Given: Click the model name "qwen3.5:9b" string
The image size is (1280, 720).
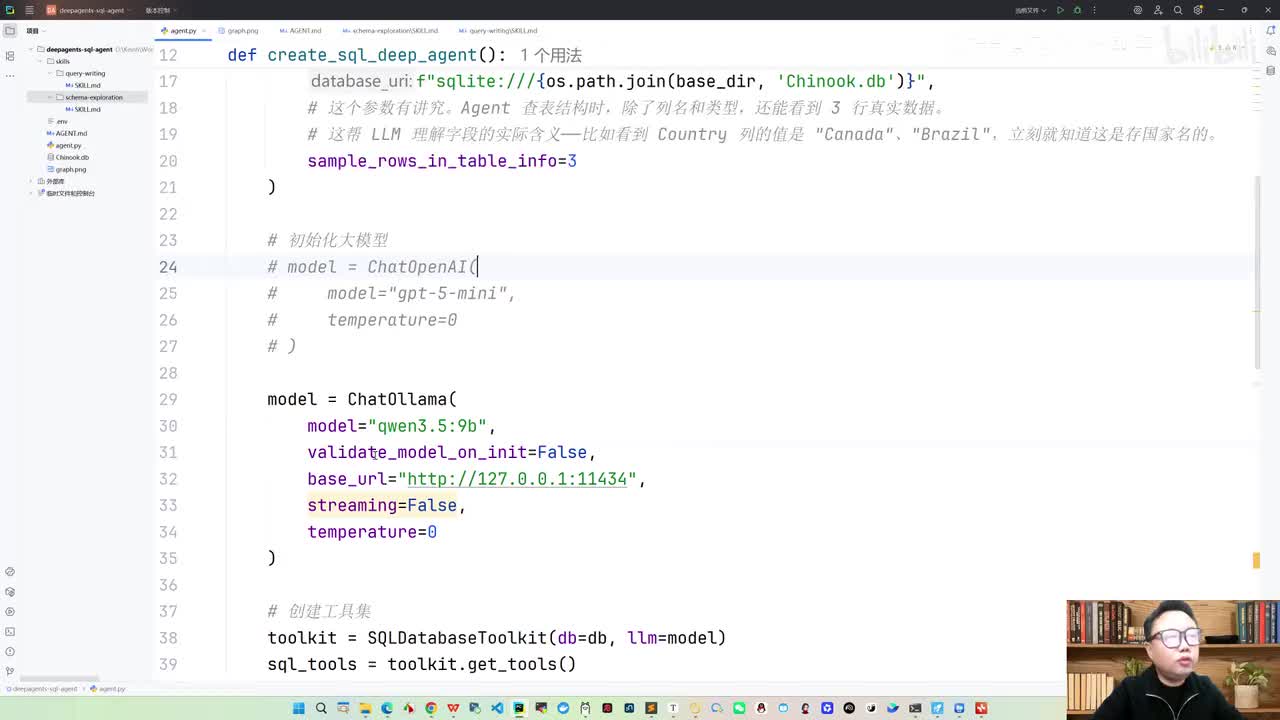Looking at the screenshot, I should [427, 426].
